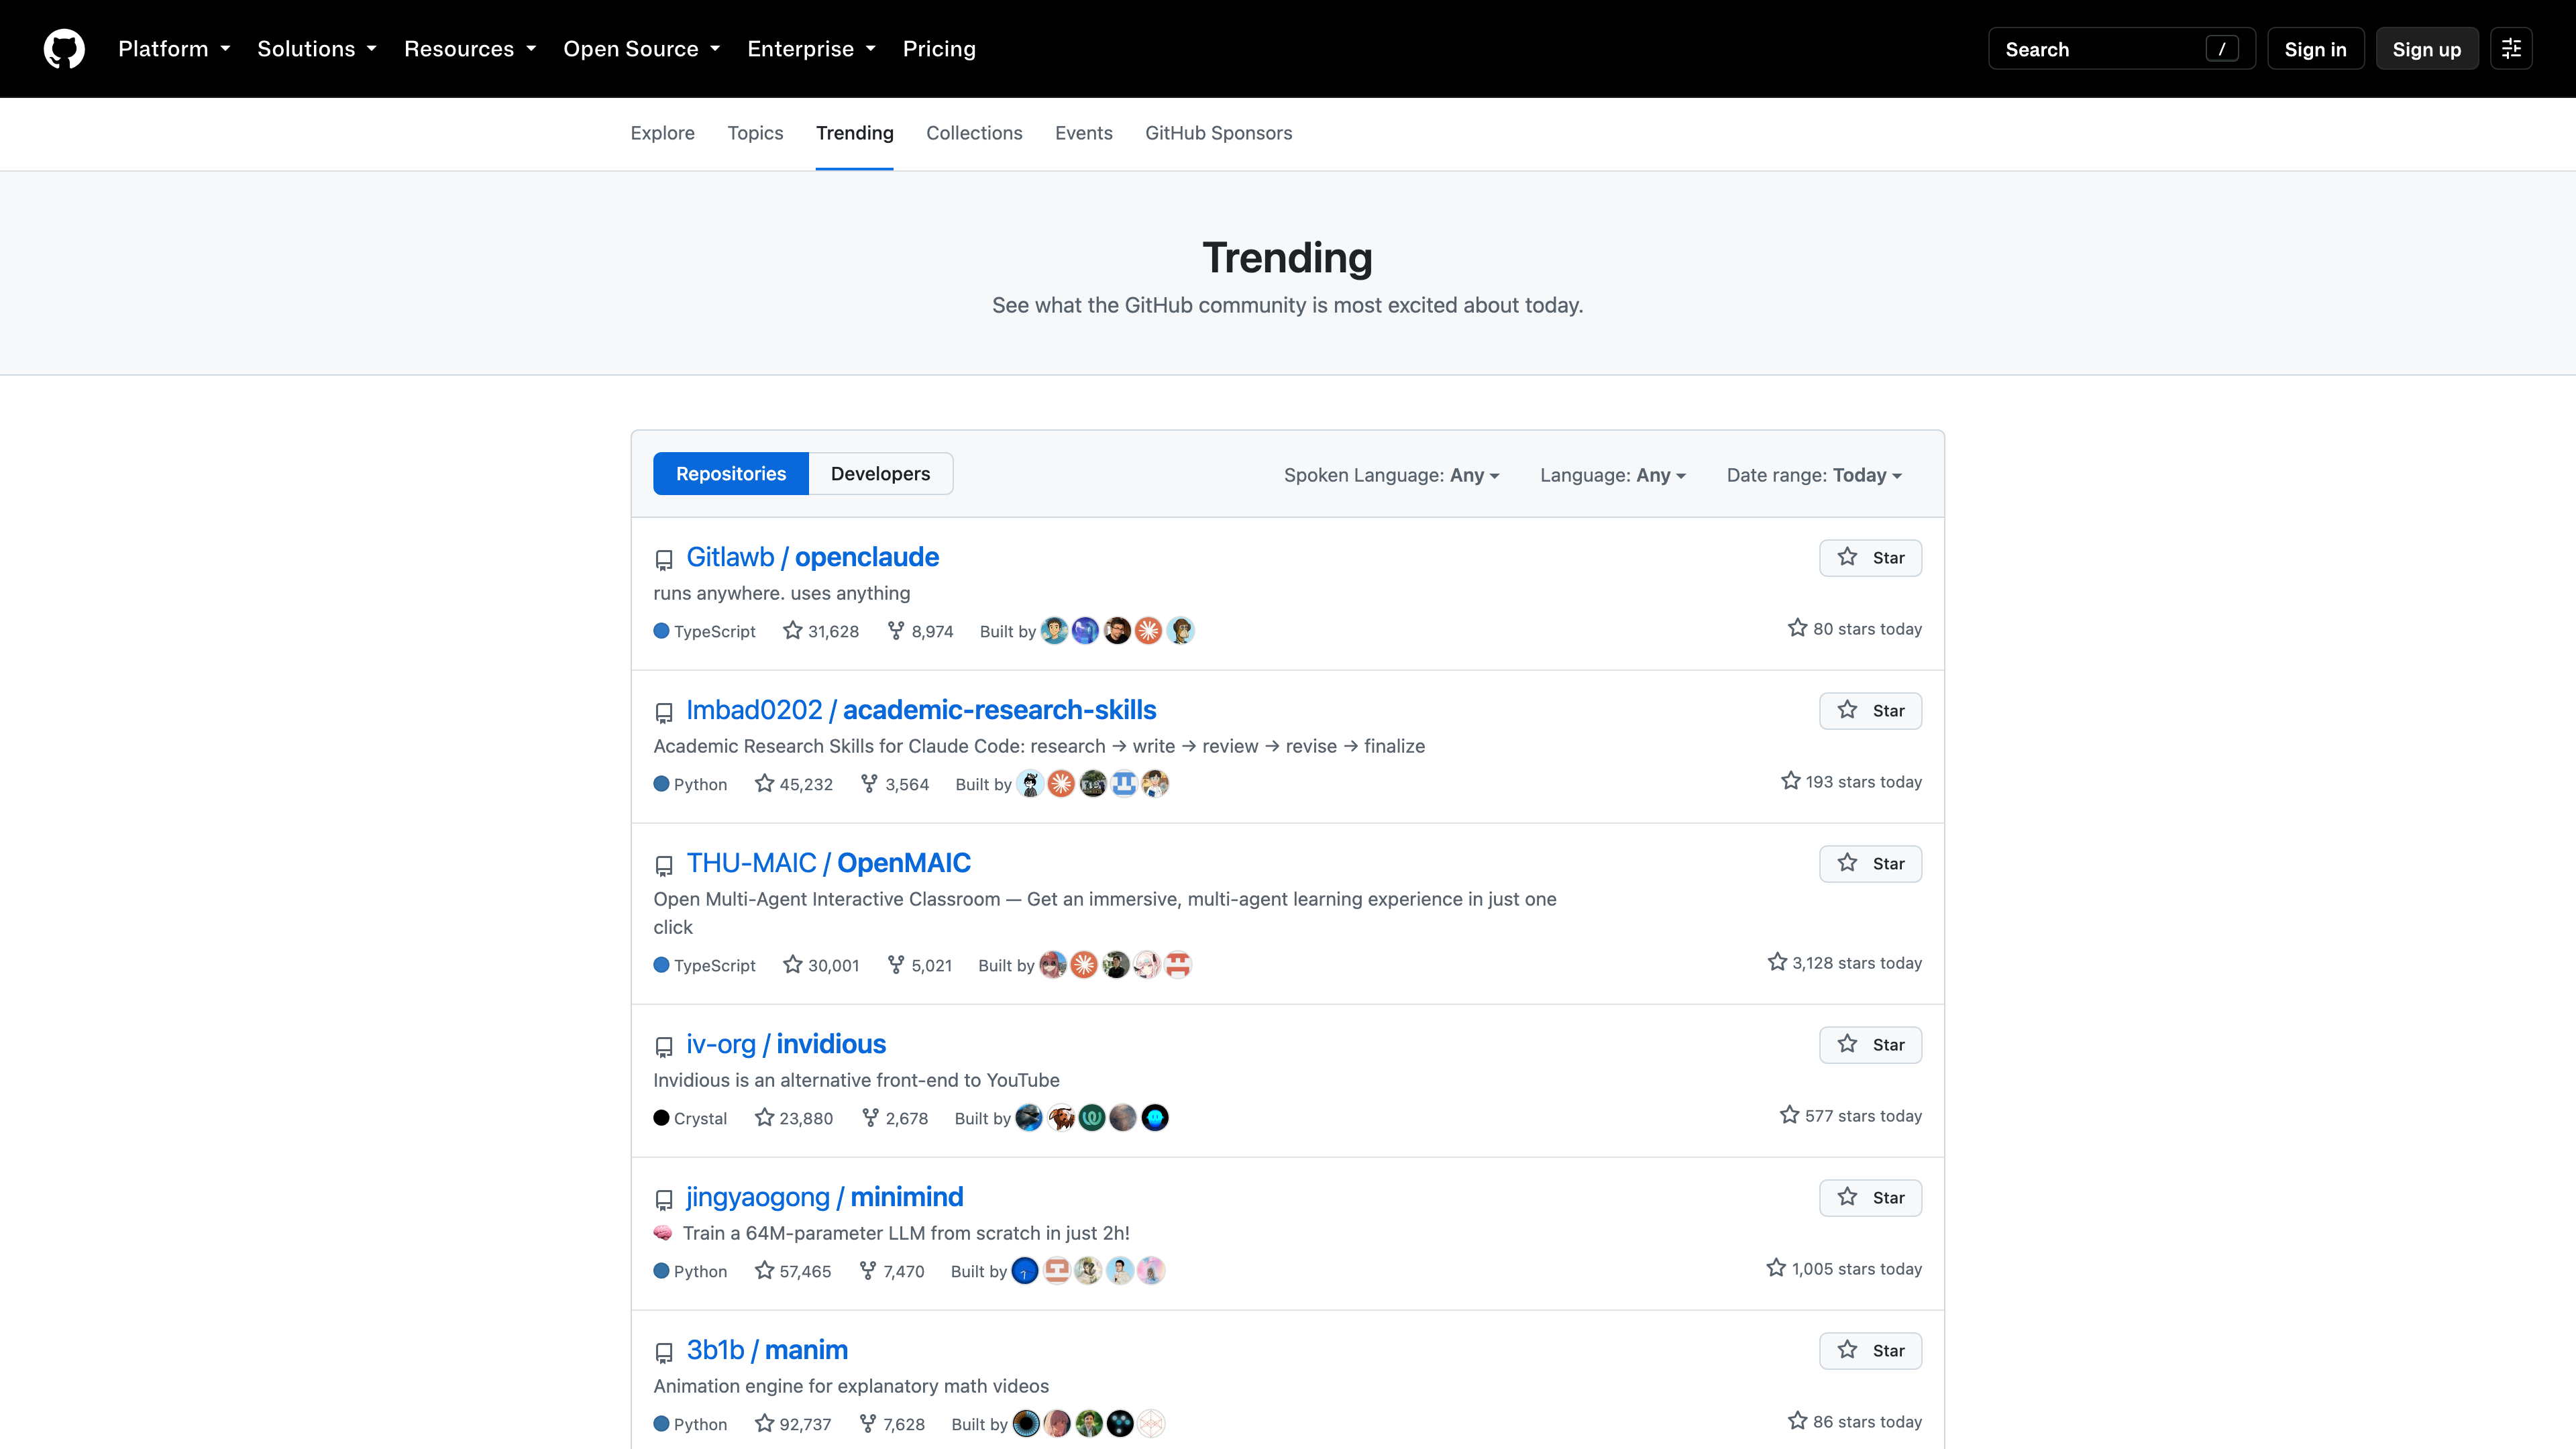Click first contributor avatar on invidious row
The image size is (2576, 1449).
[1029, 1118]
